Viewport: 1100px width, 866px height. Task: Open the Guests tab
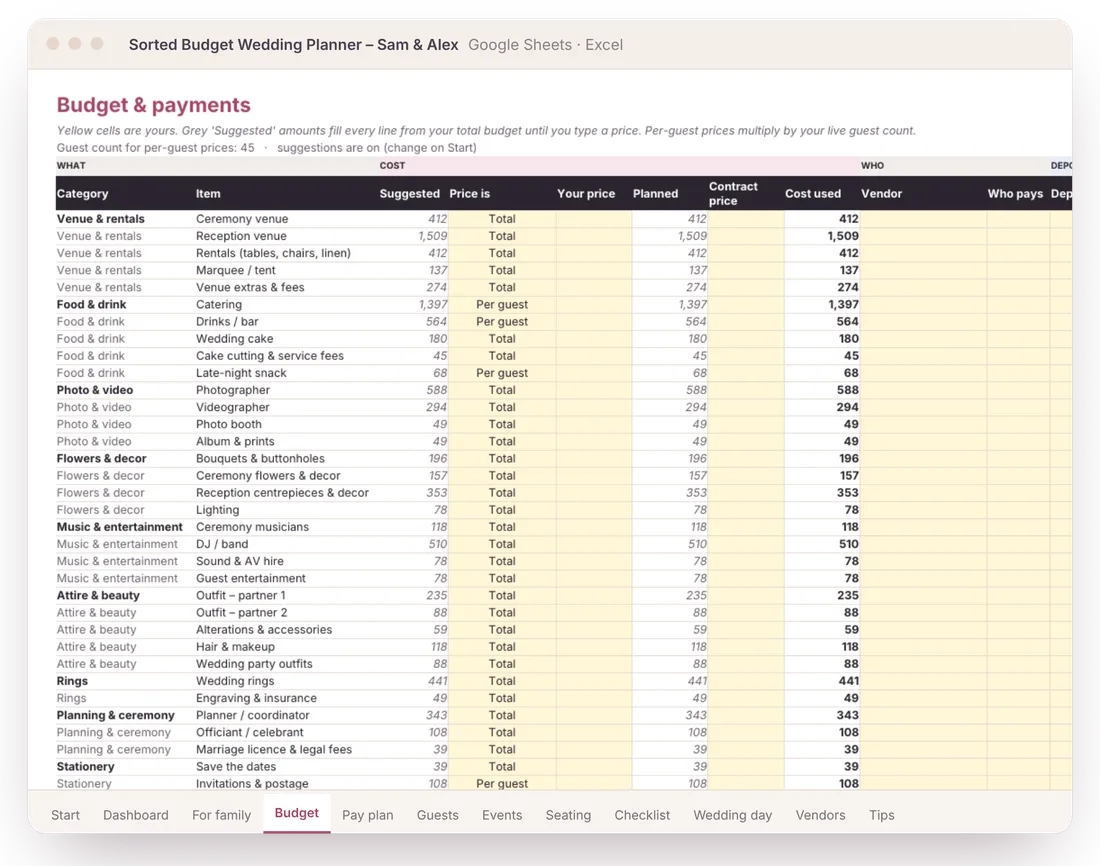(438, 815)
